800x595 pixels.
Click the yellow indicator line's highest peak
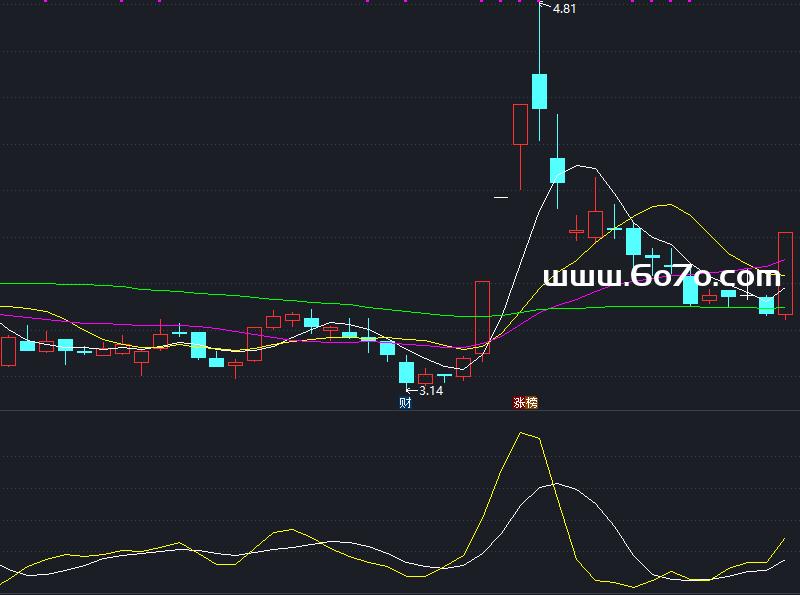pyautogui.click(x=522, y=433)
